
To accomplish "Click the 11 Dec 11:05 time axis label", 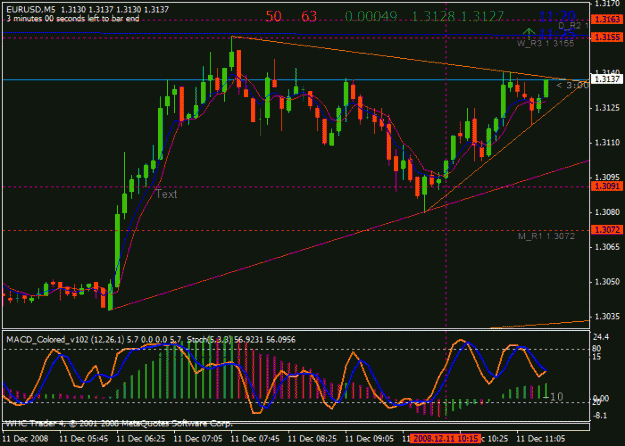I will coord(541,439).
